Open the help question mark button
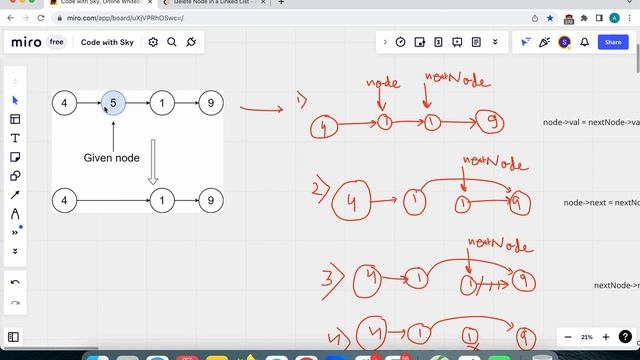This screenshot has height=360, width=640. 625,337
